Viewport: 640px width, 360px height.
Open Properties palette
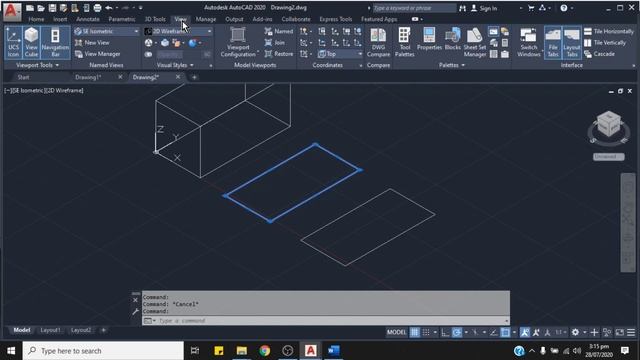coord(429,40)
